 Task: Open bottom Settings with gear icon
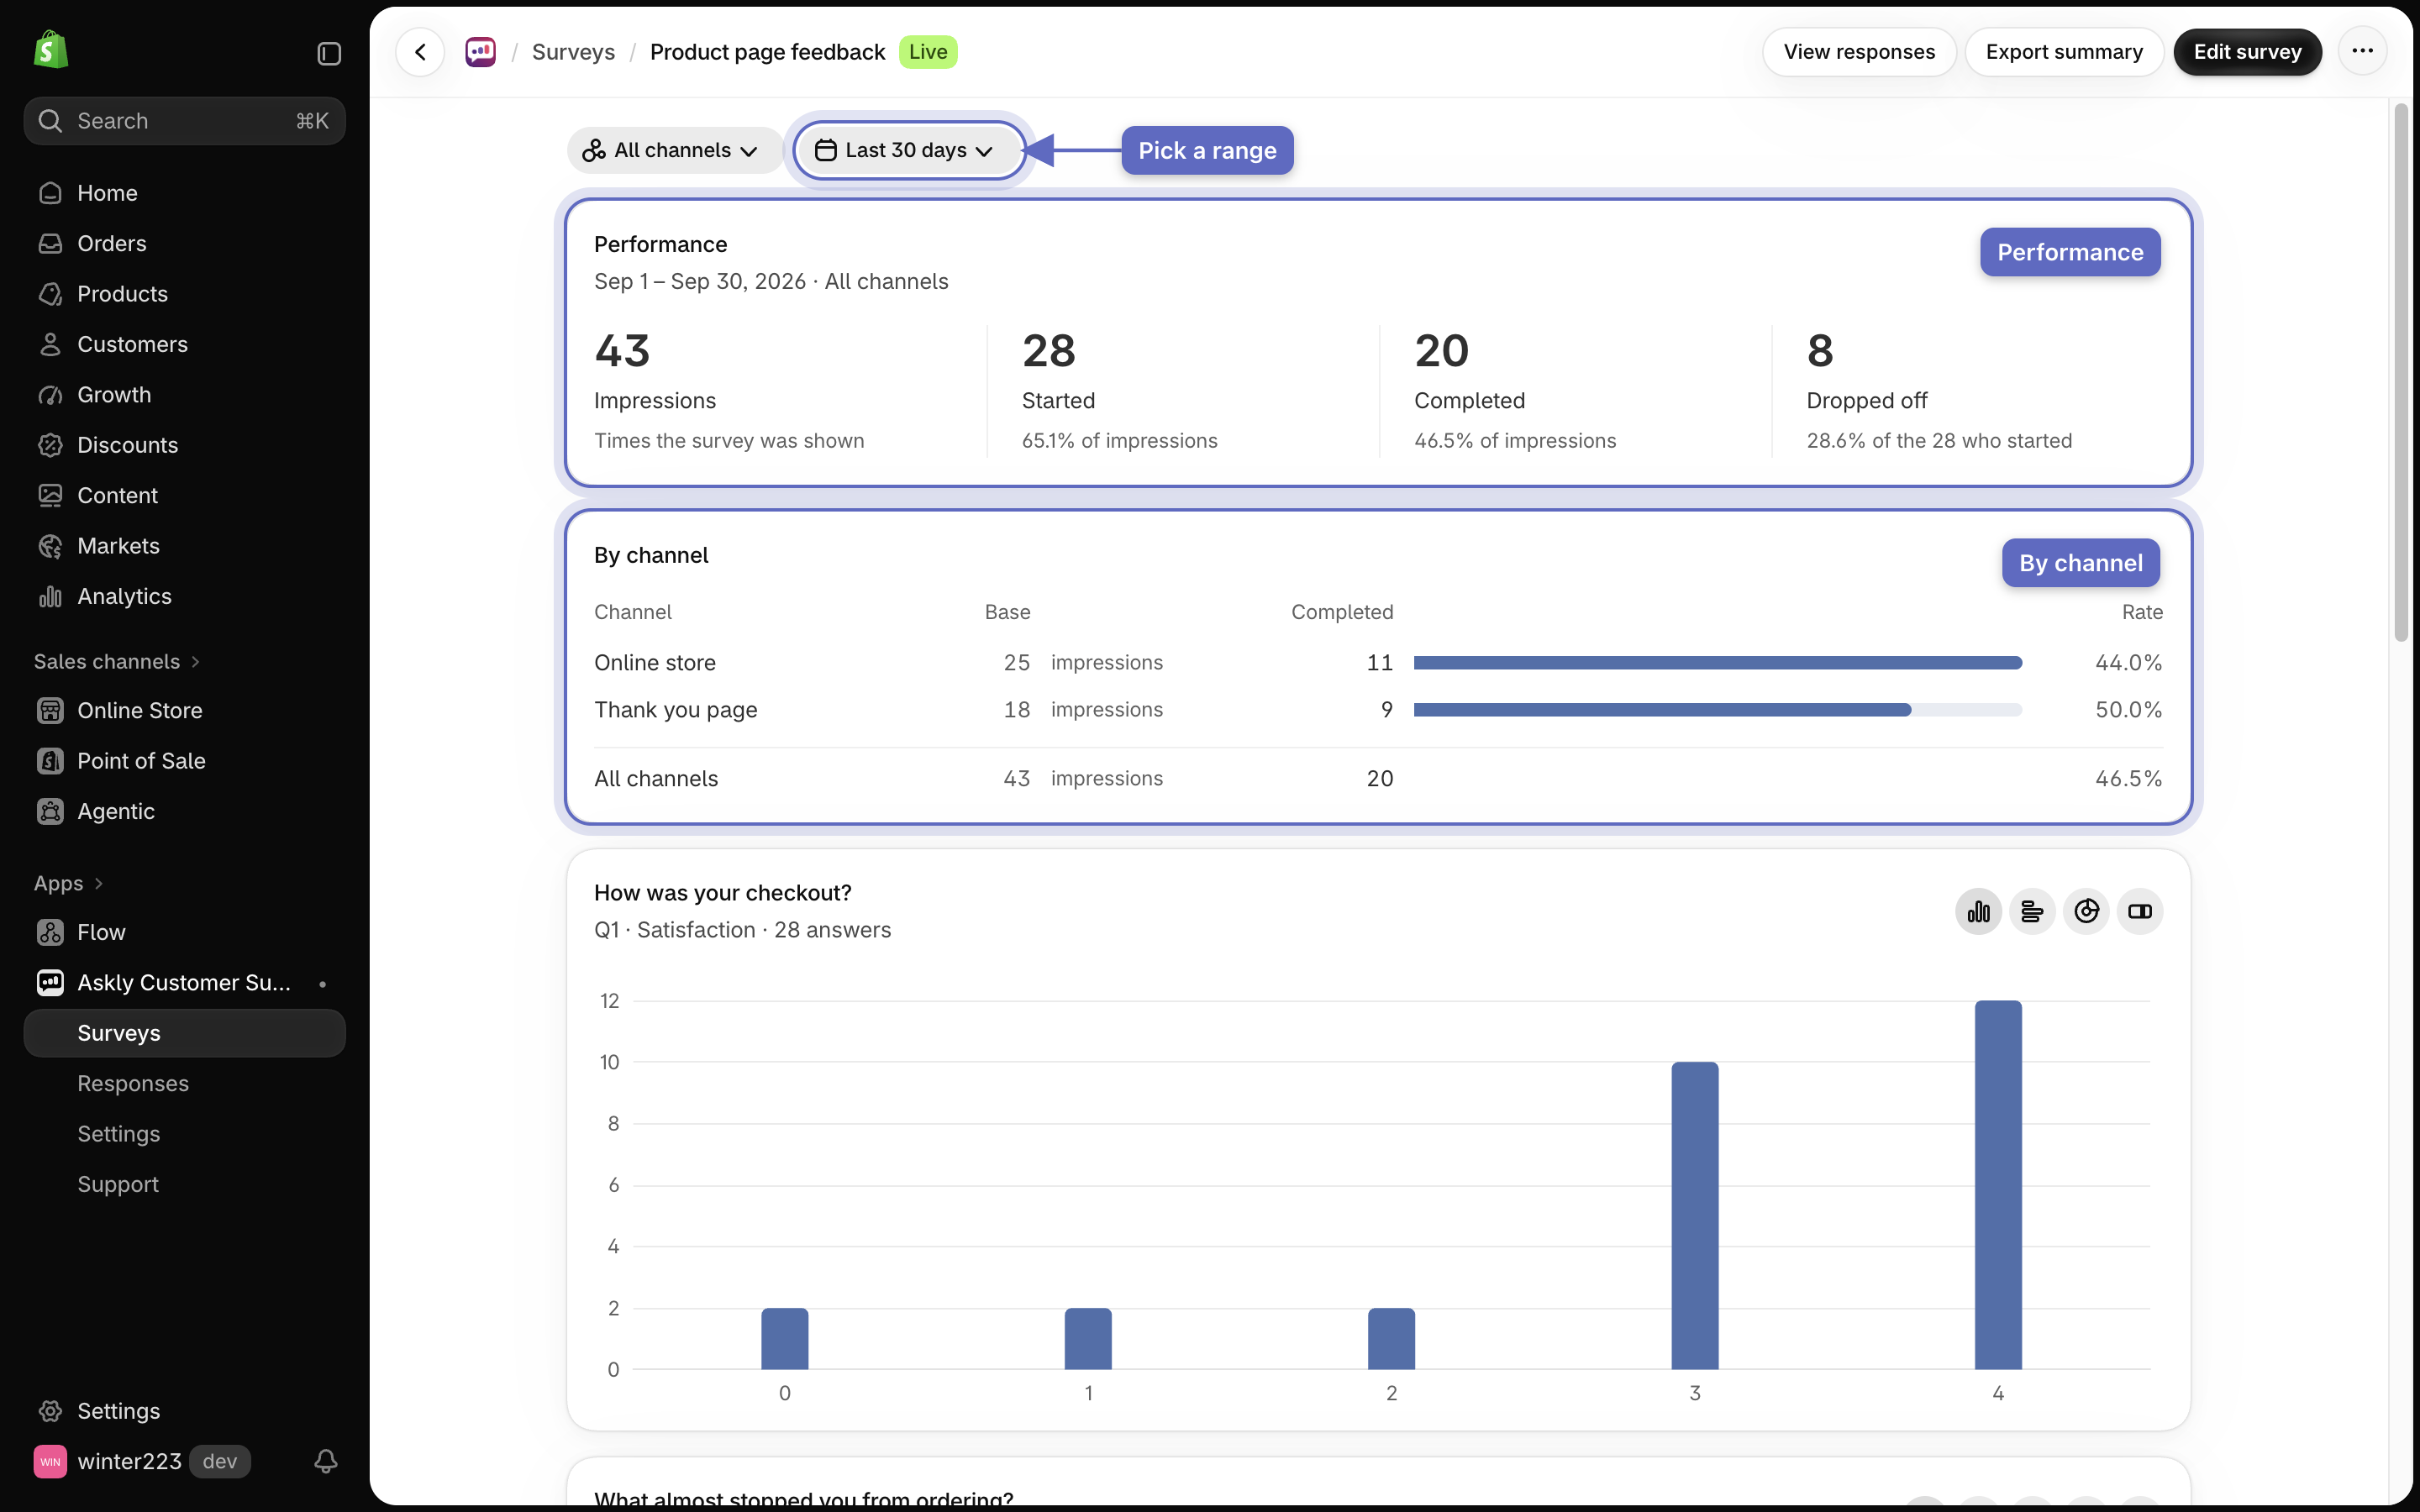(185, 1411)
